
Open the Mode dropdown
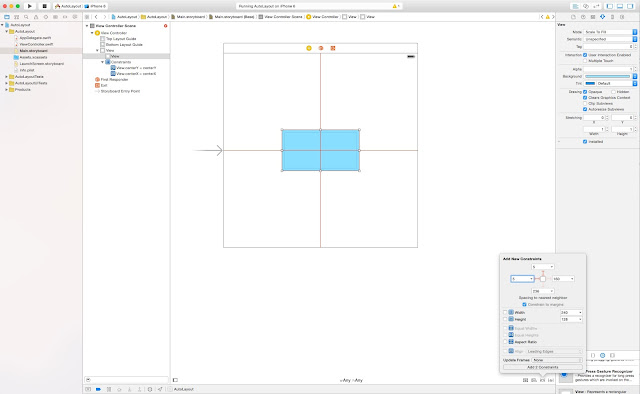click(610, 32)
